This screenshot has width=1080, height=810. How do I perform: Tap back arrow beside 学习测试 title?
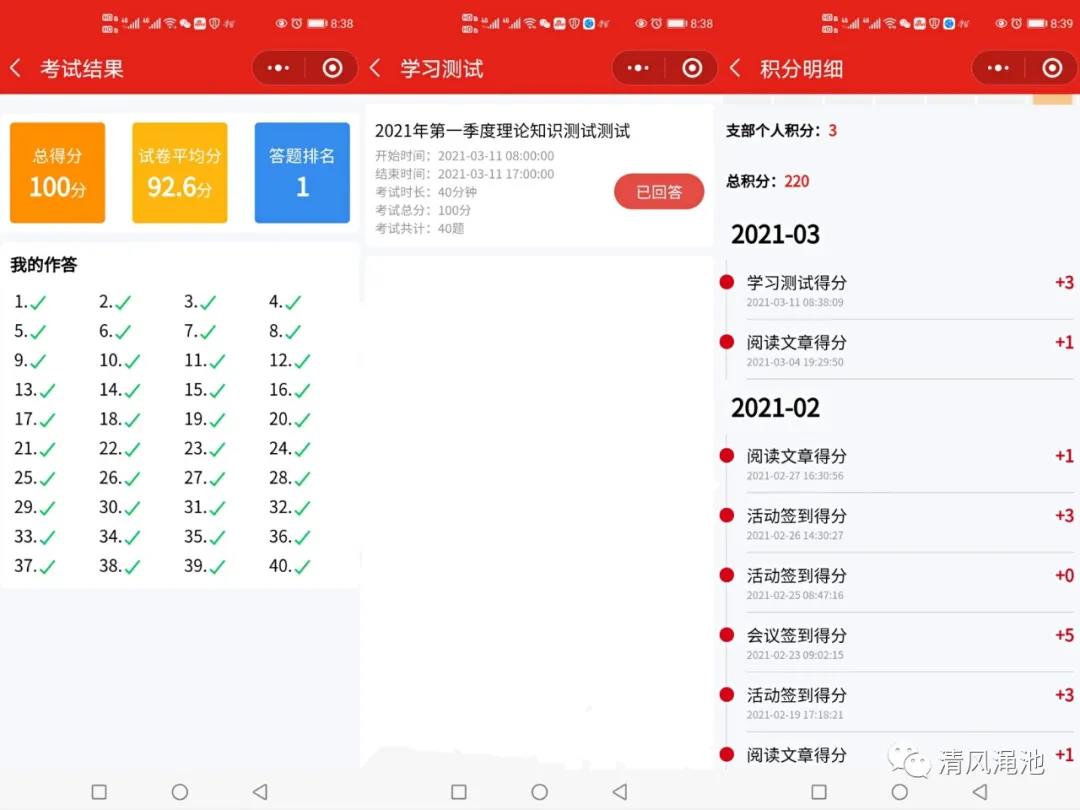[376, 68]
